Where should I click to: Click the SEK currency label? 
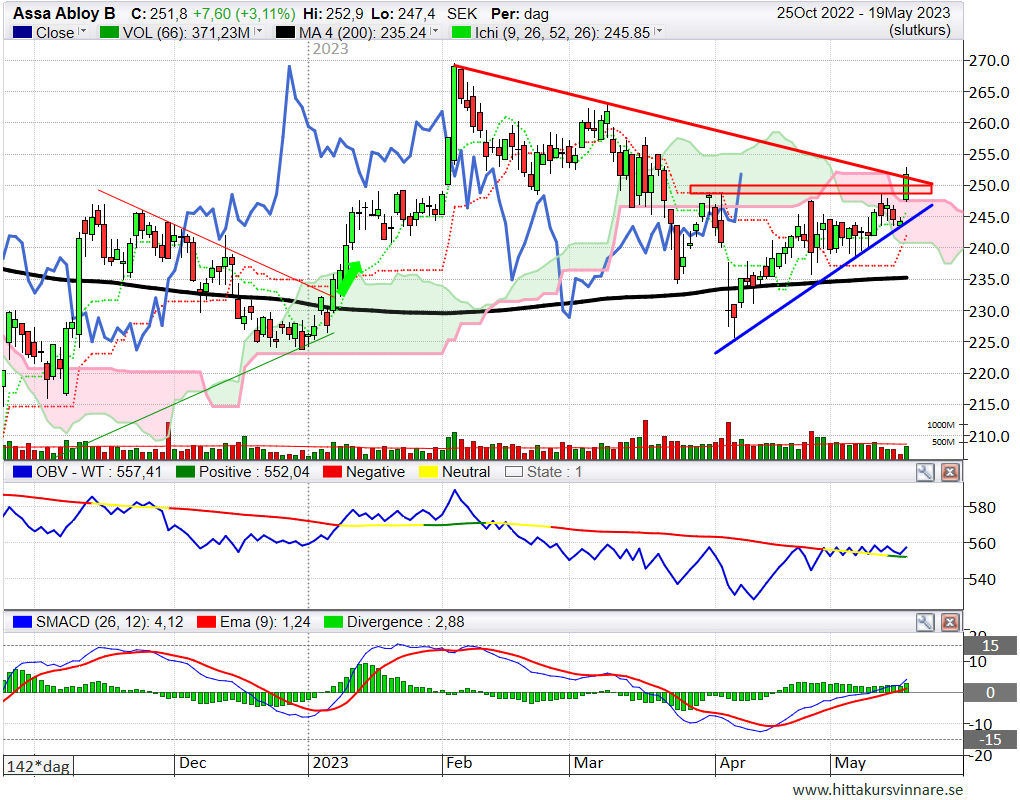click(x=462, y=14)
